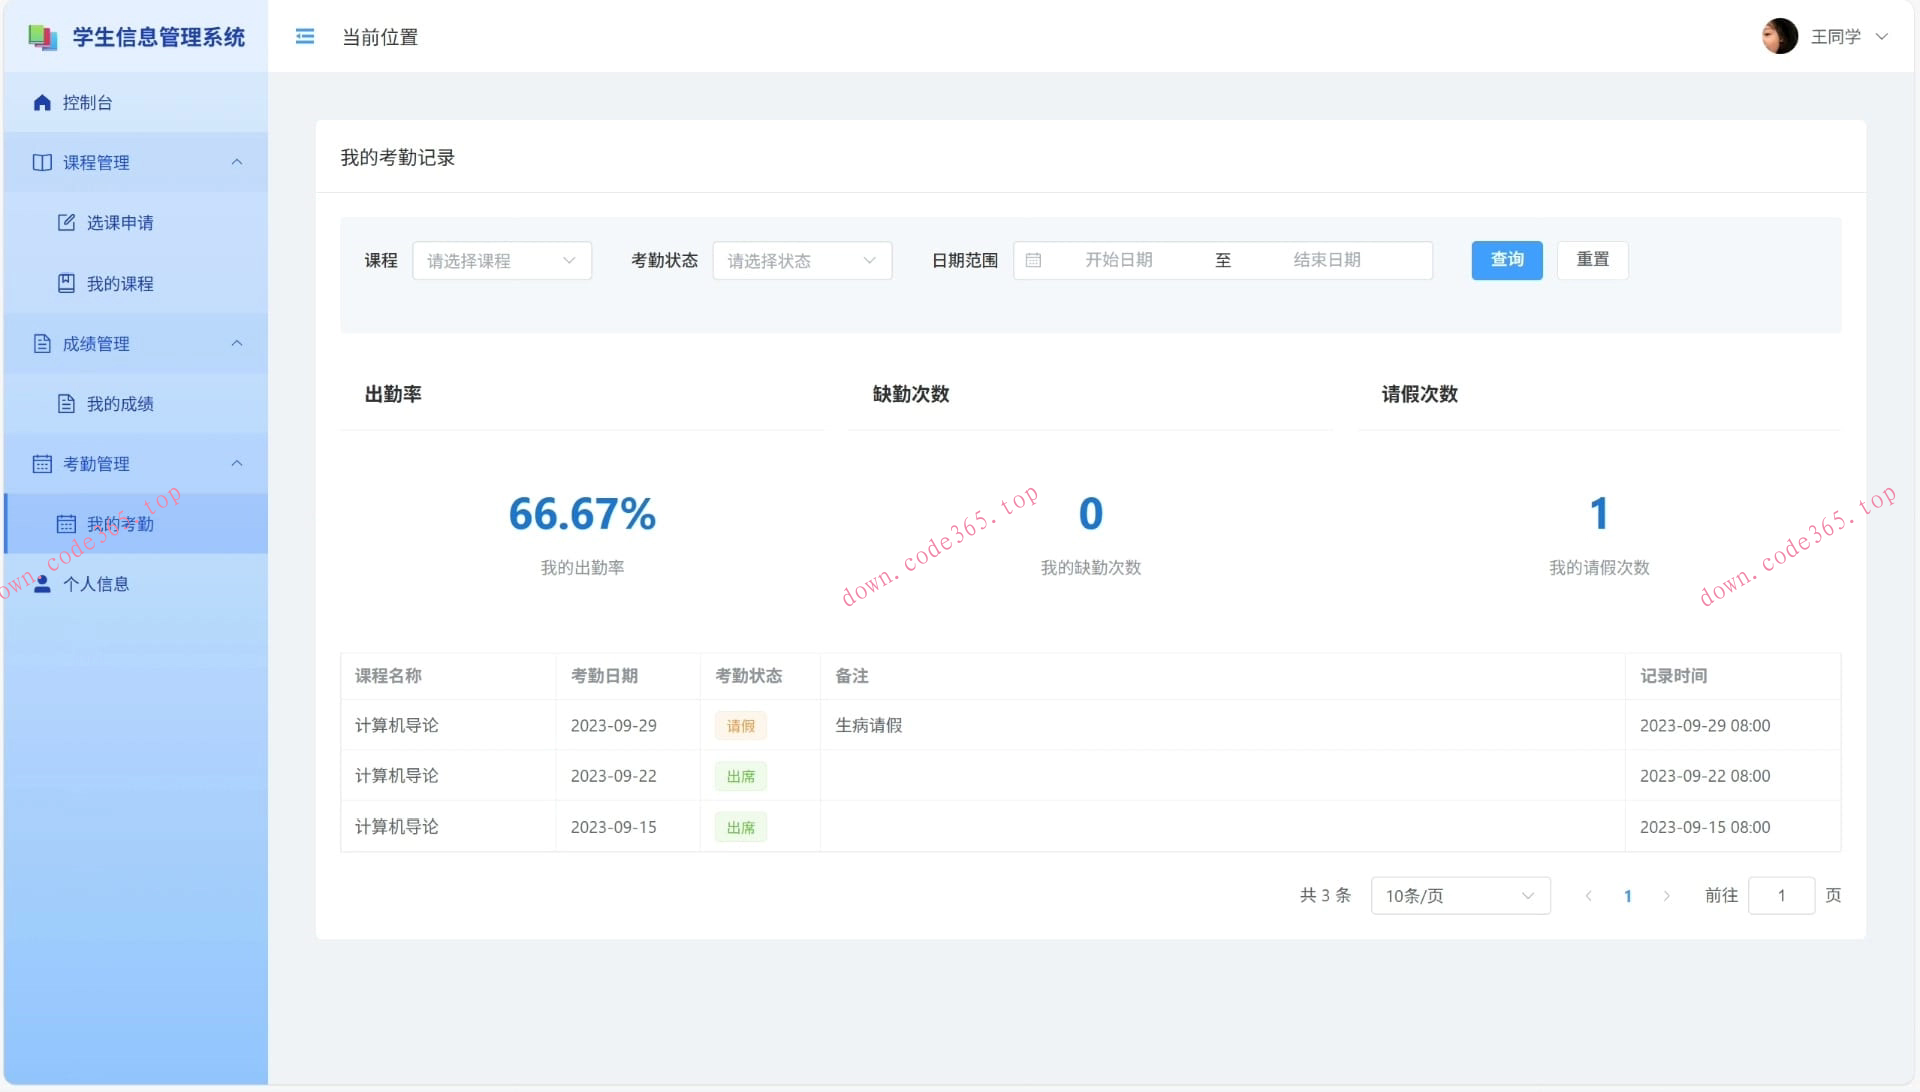Click the 控制台 home icon in sidebar
The width and height of the screenshot is (1920, 1092).
[x=42, y=102]
